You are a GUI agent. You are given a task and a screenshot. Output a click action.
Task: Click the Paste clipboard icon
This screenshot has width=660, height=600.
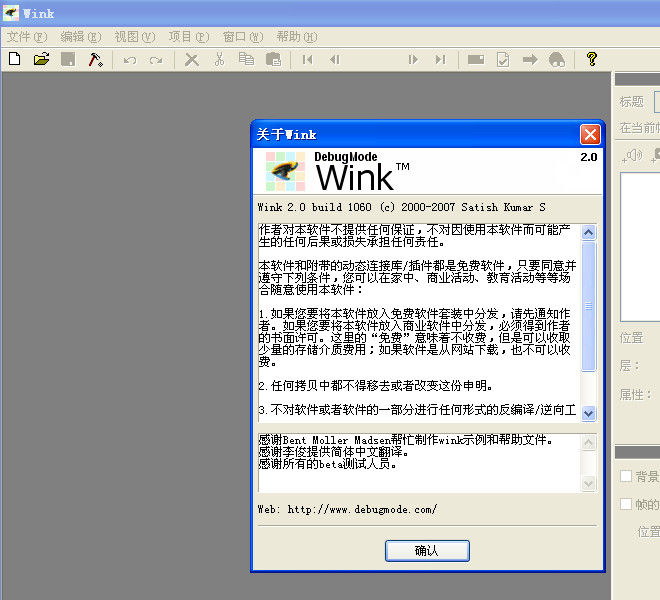point(274,59)
